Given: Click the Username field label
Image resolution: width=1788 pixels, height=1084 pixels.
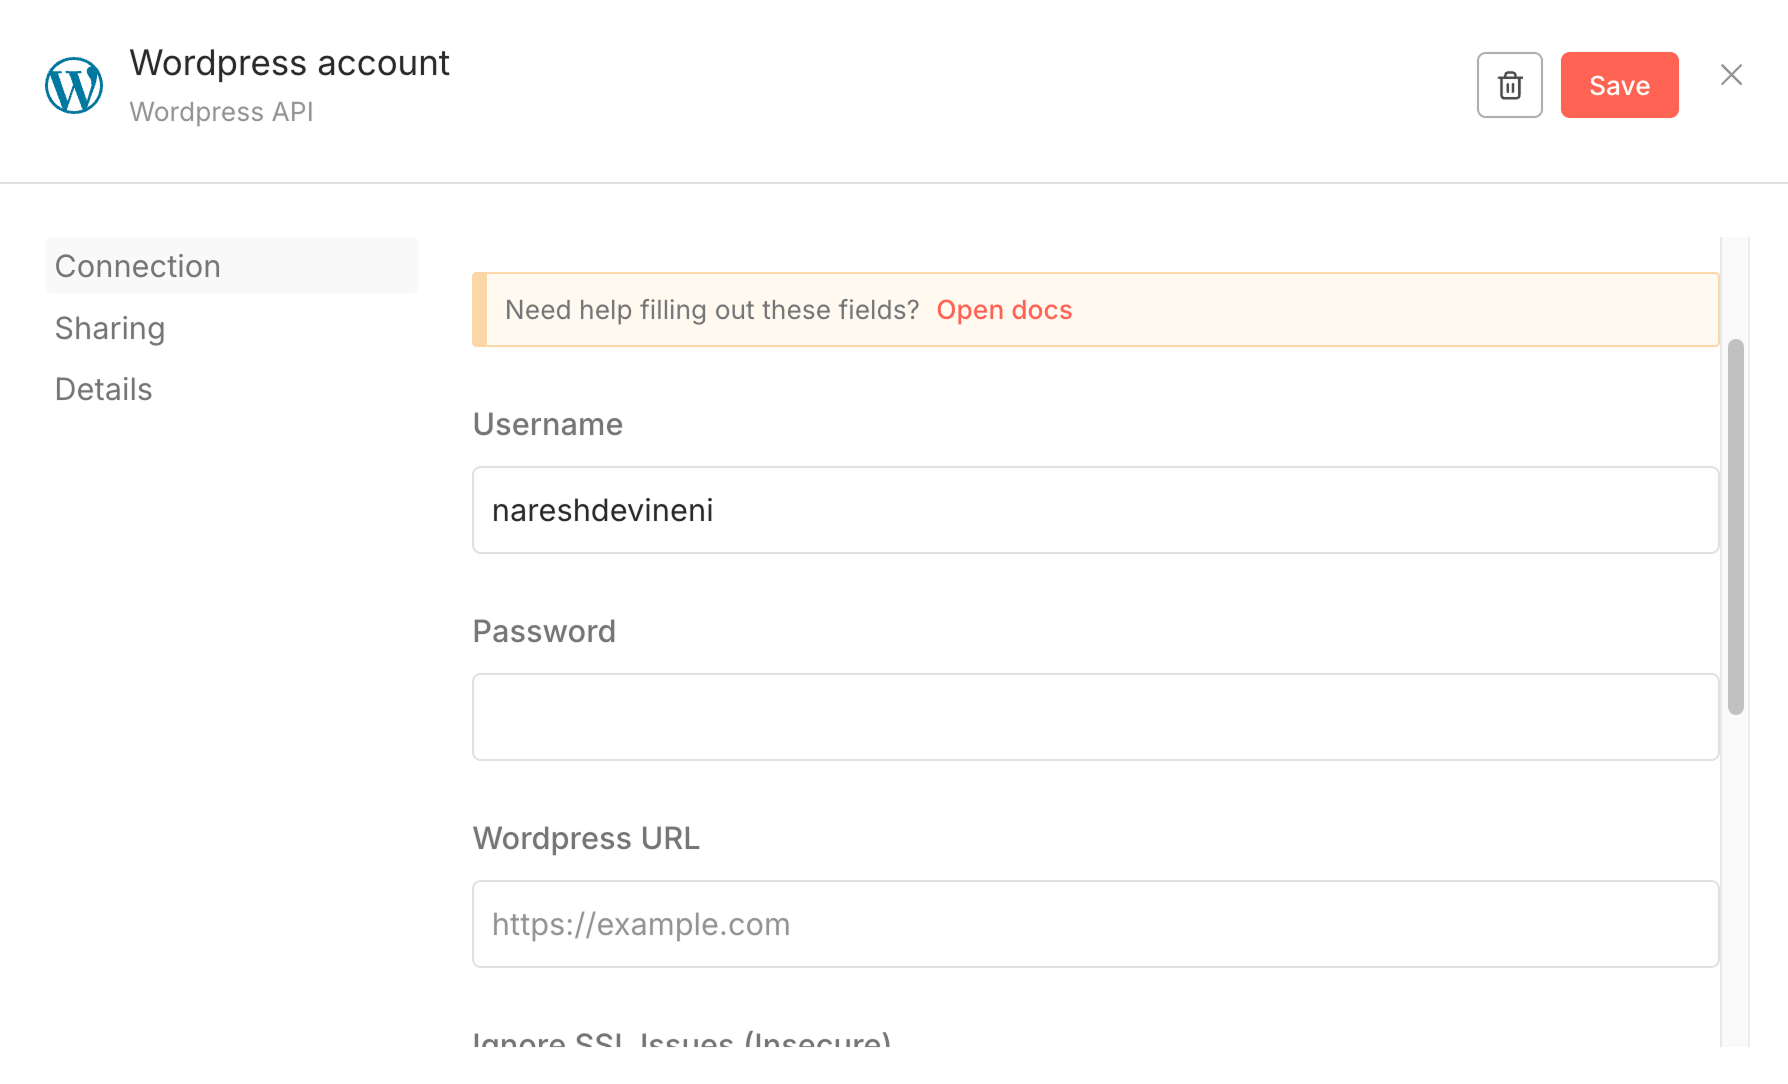Looking at the screenshot, I should point(548,424).
